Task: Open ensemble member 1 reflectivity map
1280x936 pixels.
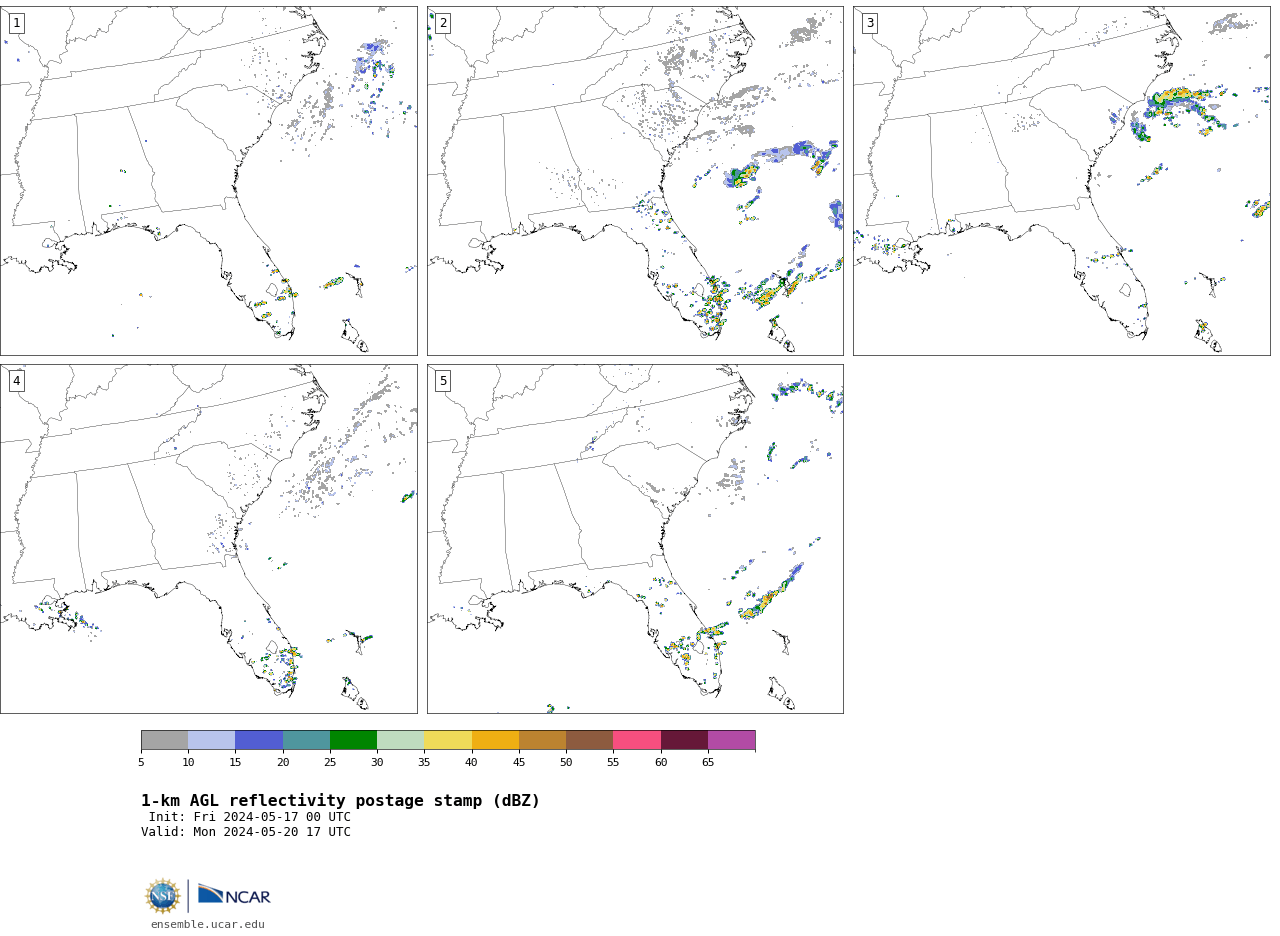Action: pyautogui.click(x=209, y=181)
